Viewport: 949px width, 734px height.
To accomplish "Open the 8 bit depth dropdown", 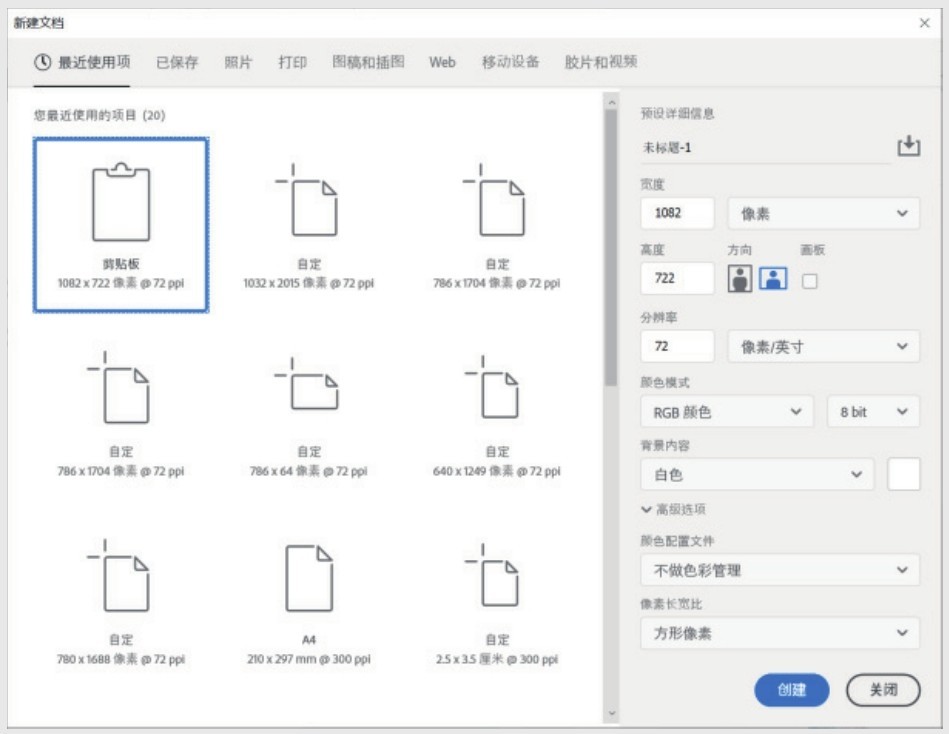I will (x=873, y=412).
